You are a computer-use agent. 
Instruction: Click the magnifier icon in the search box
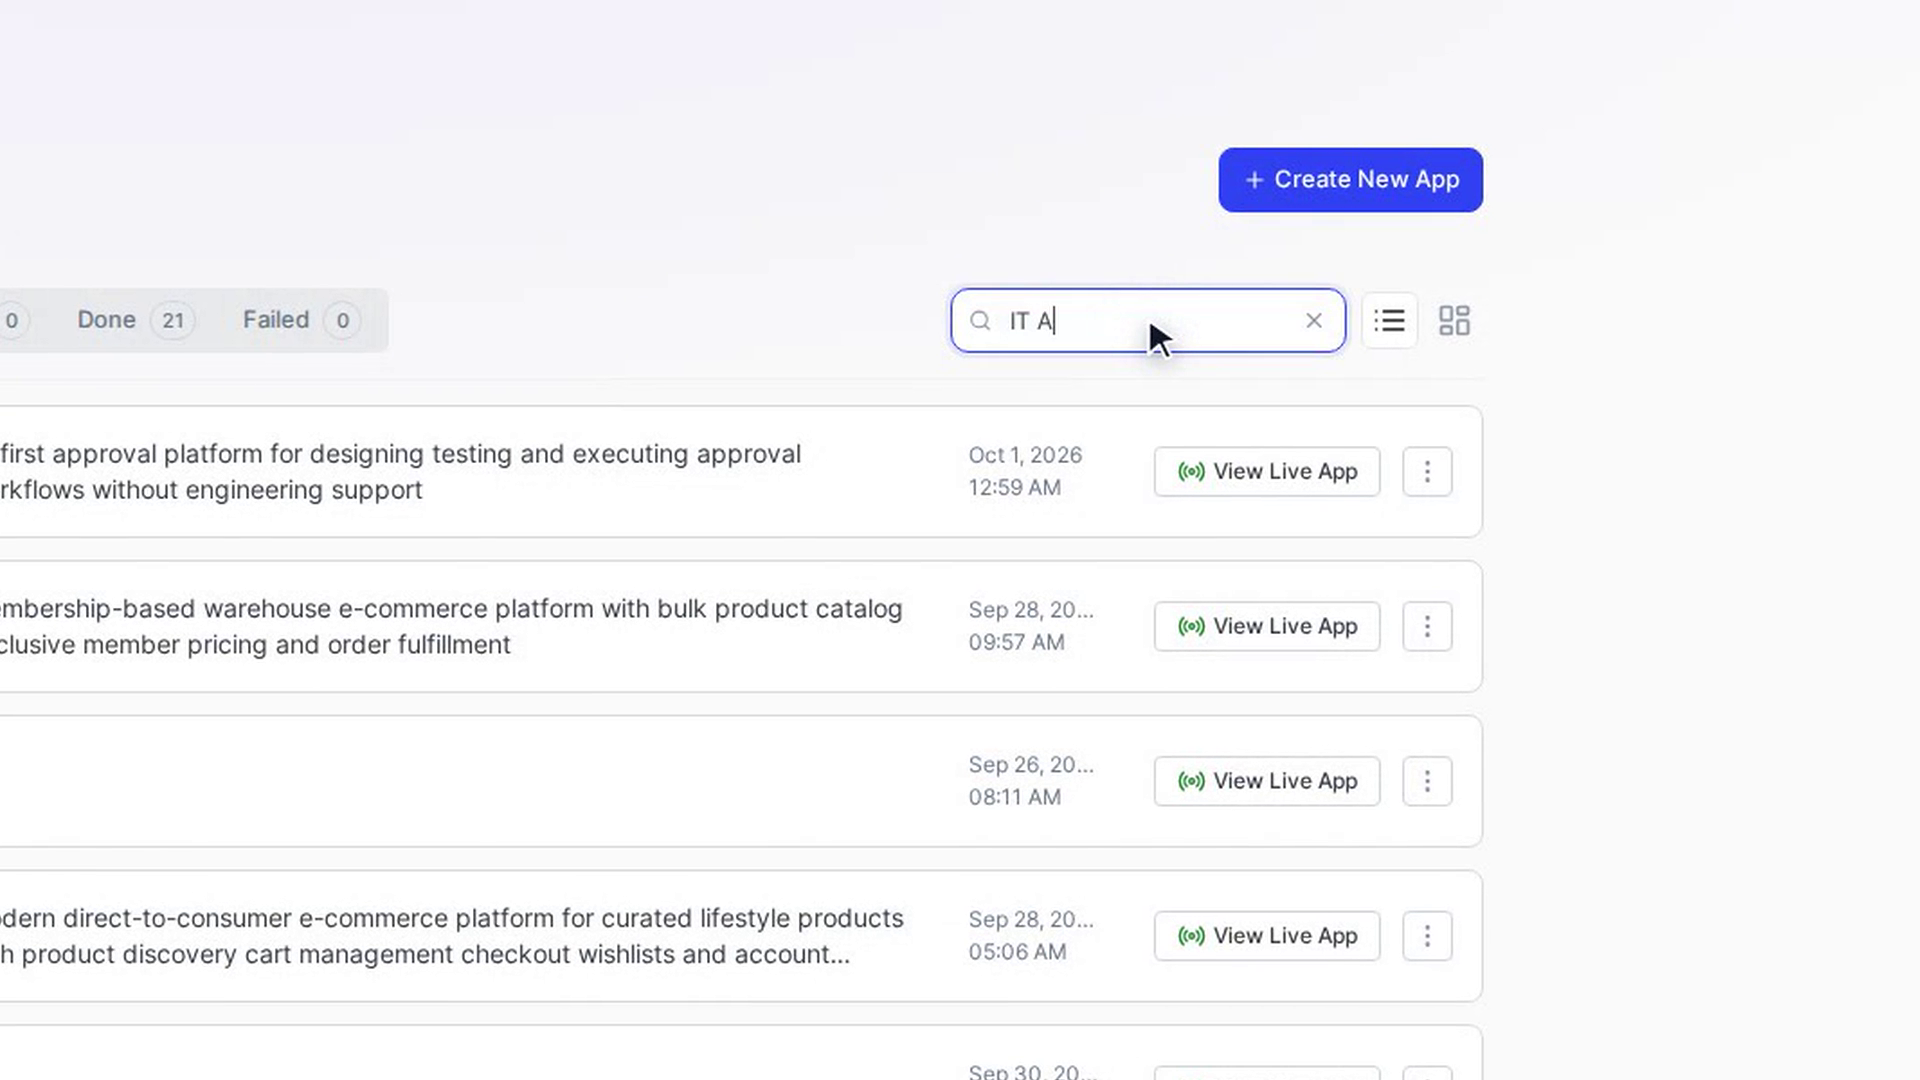(980, 320)
